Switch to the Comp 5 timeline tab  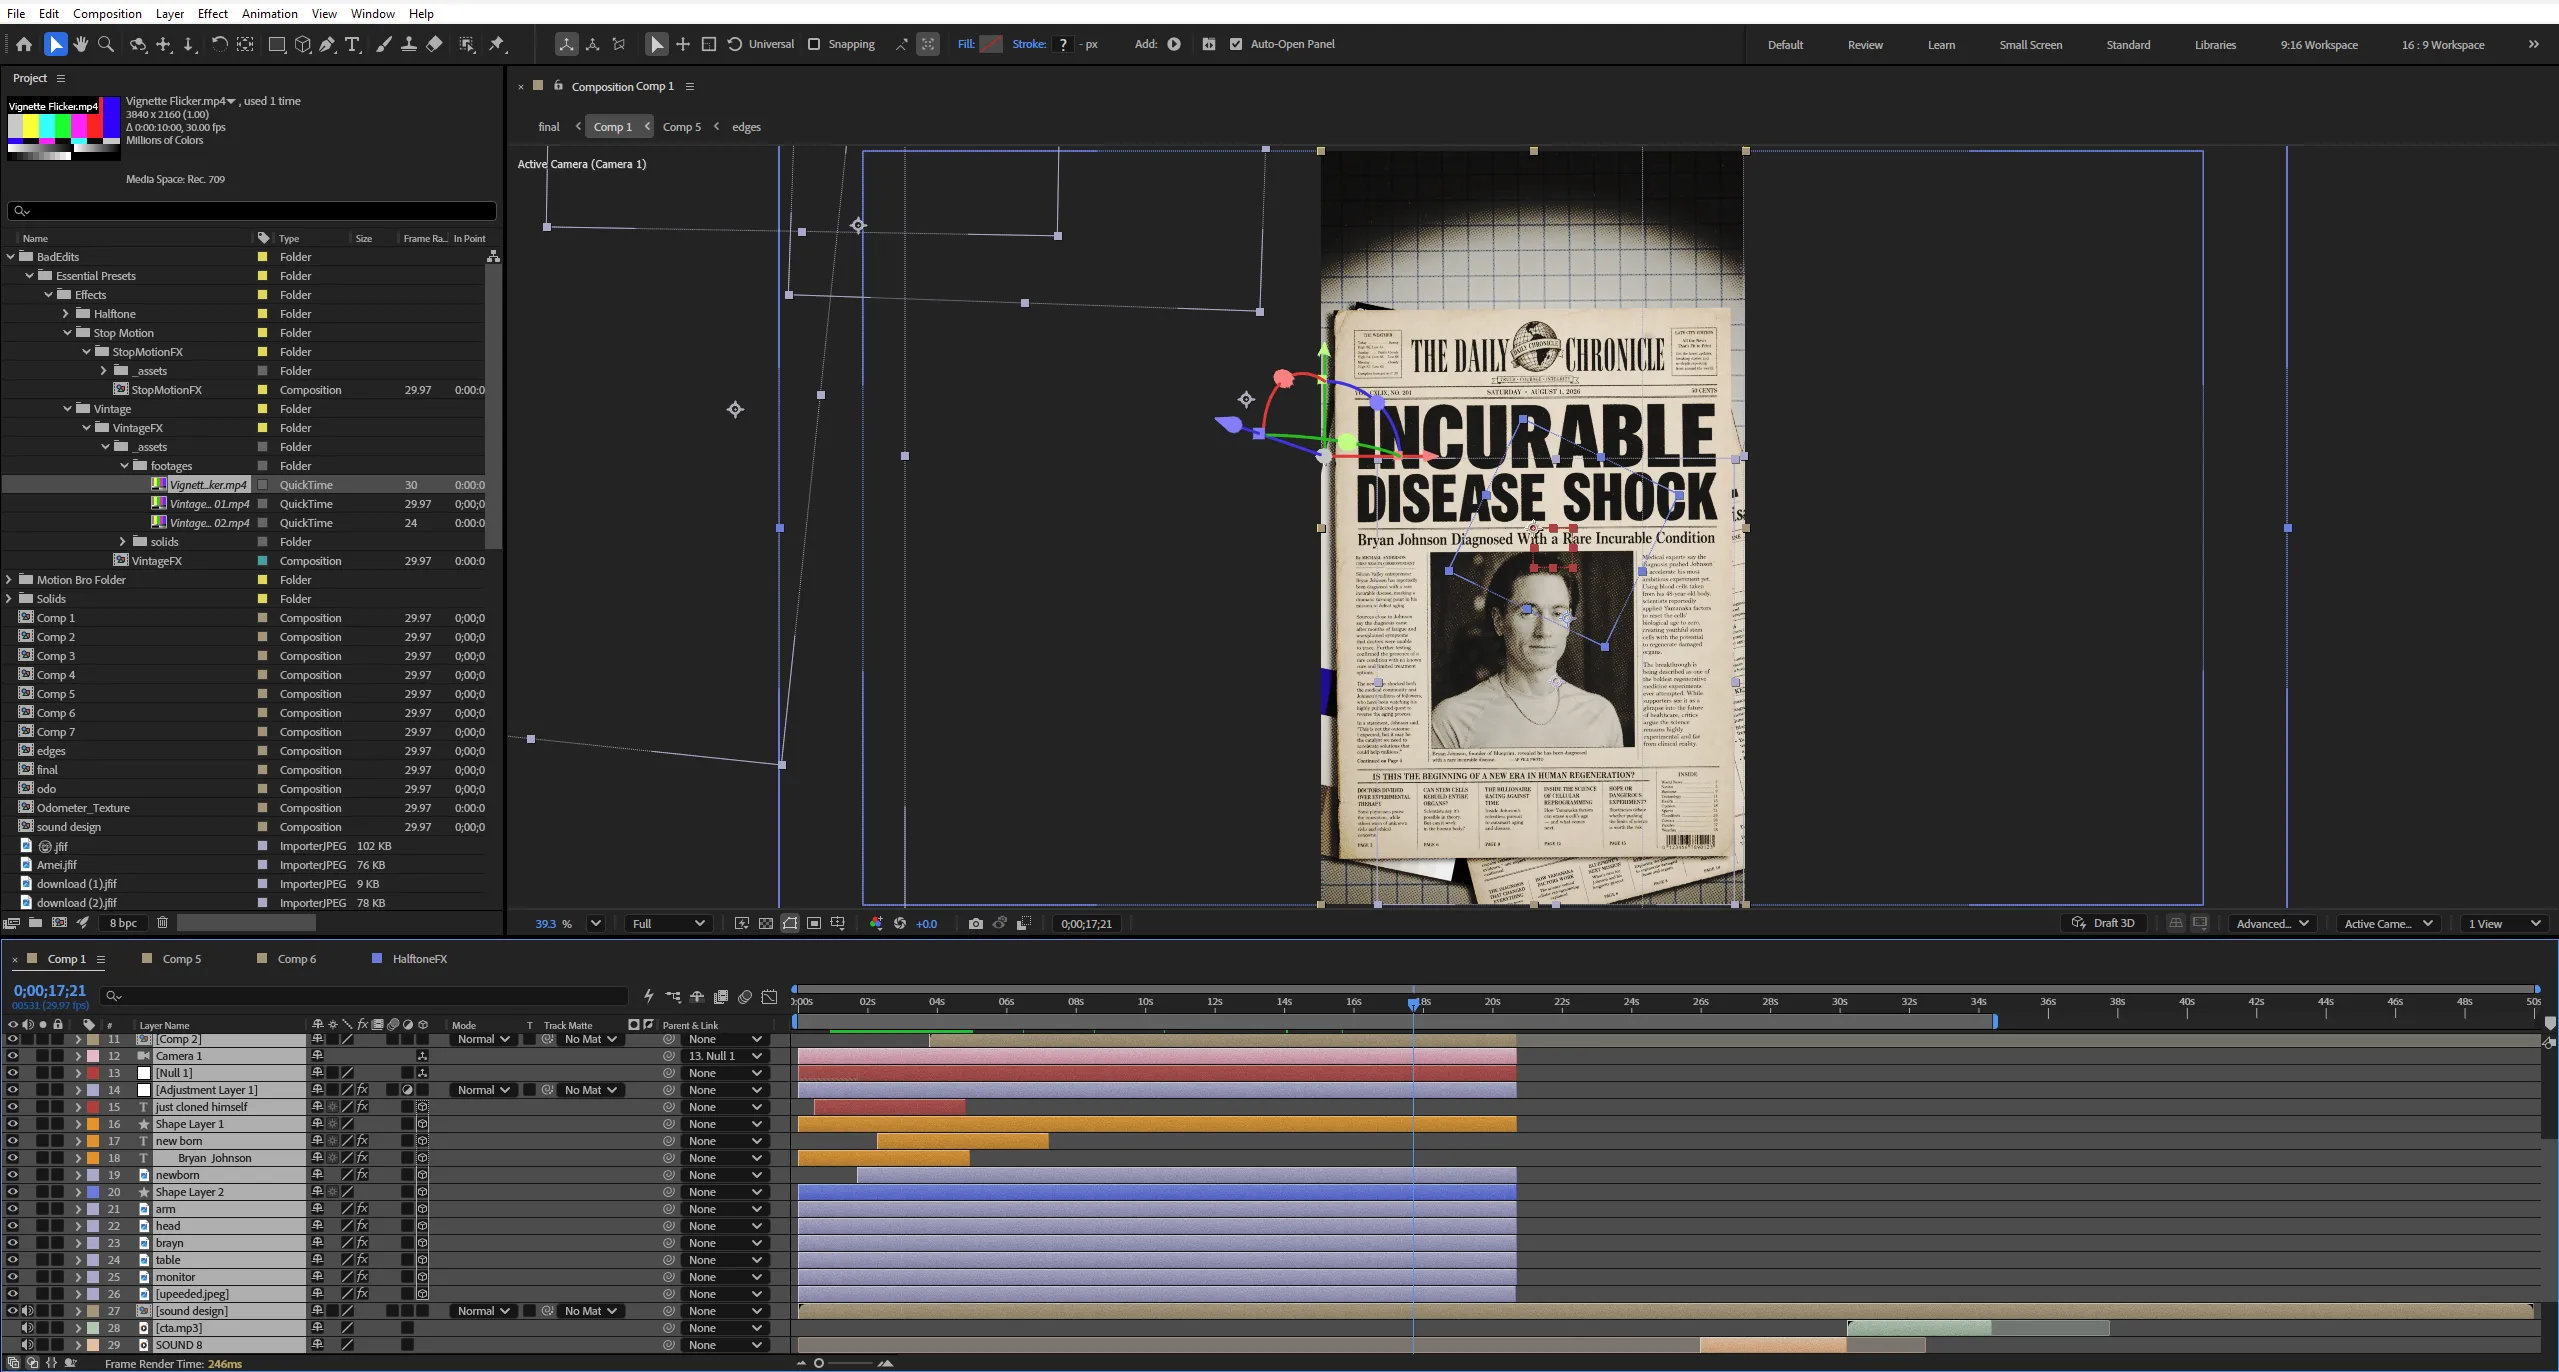[181, 959]
